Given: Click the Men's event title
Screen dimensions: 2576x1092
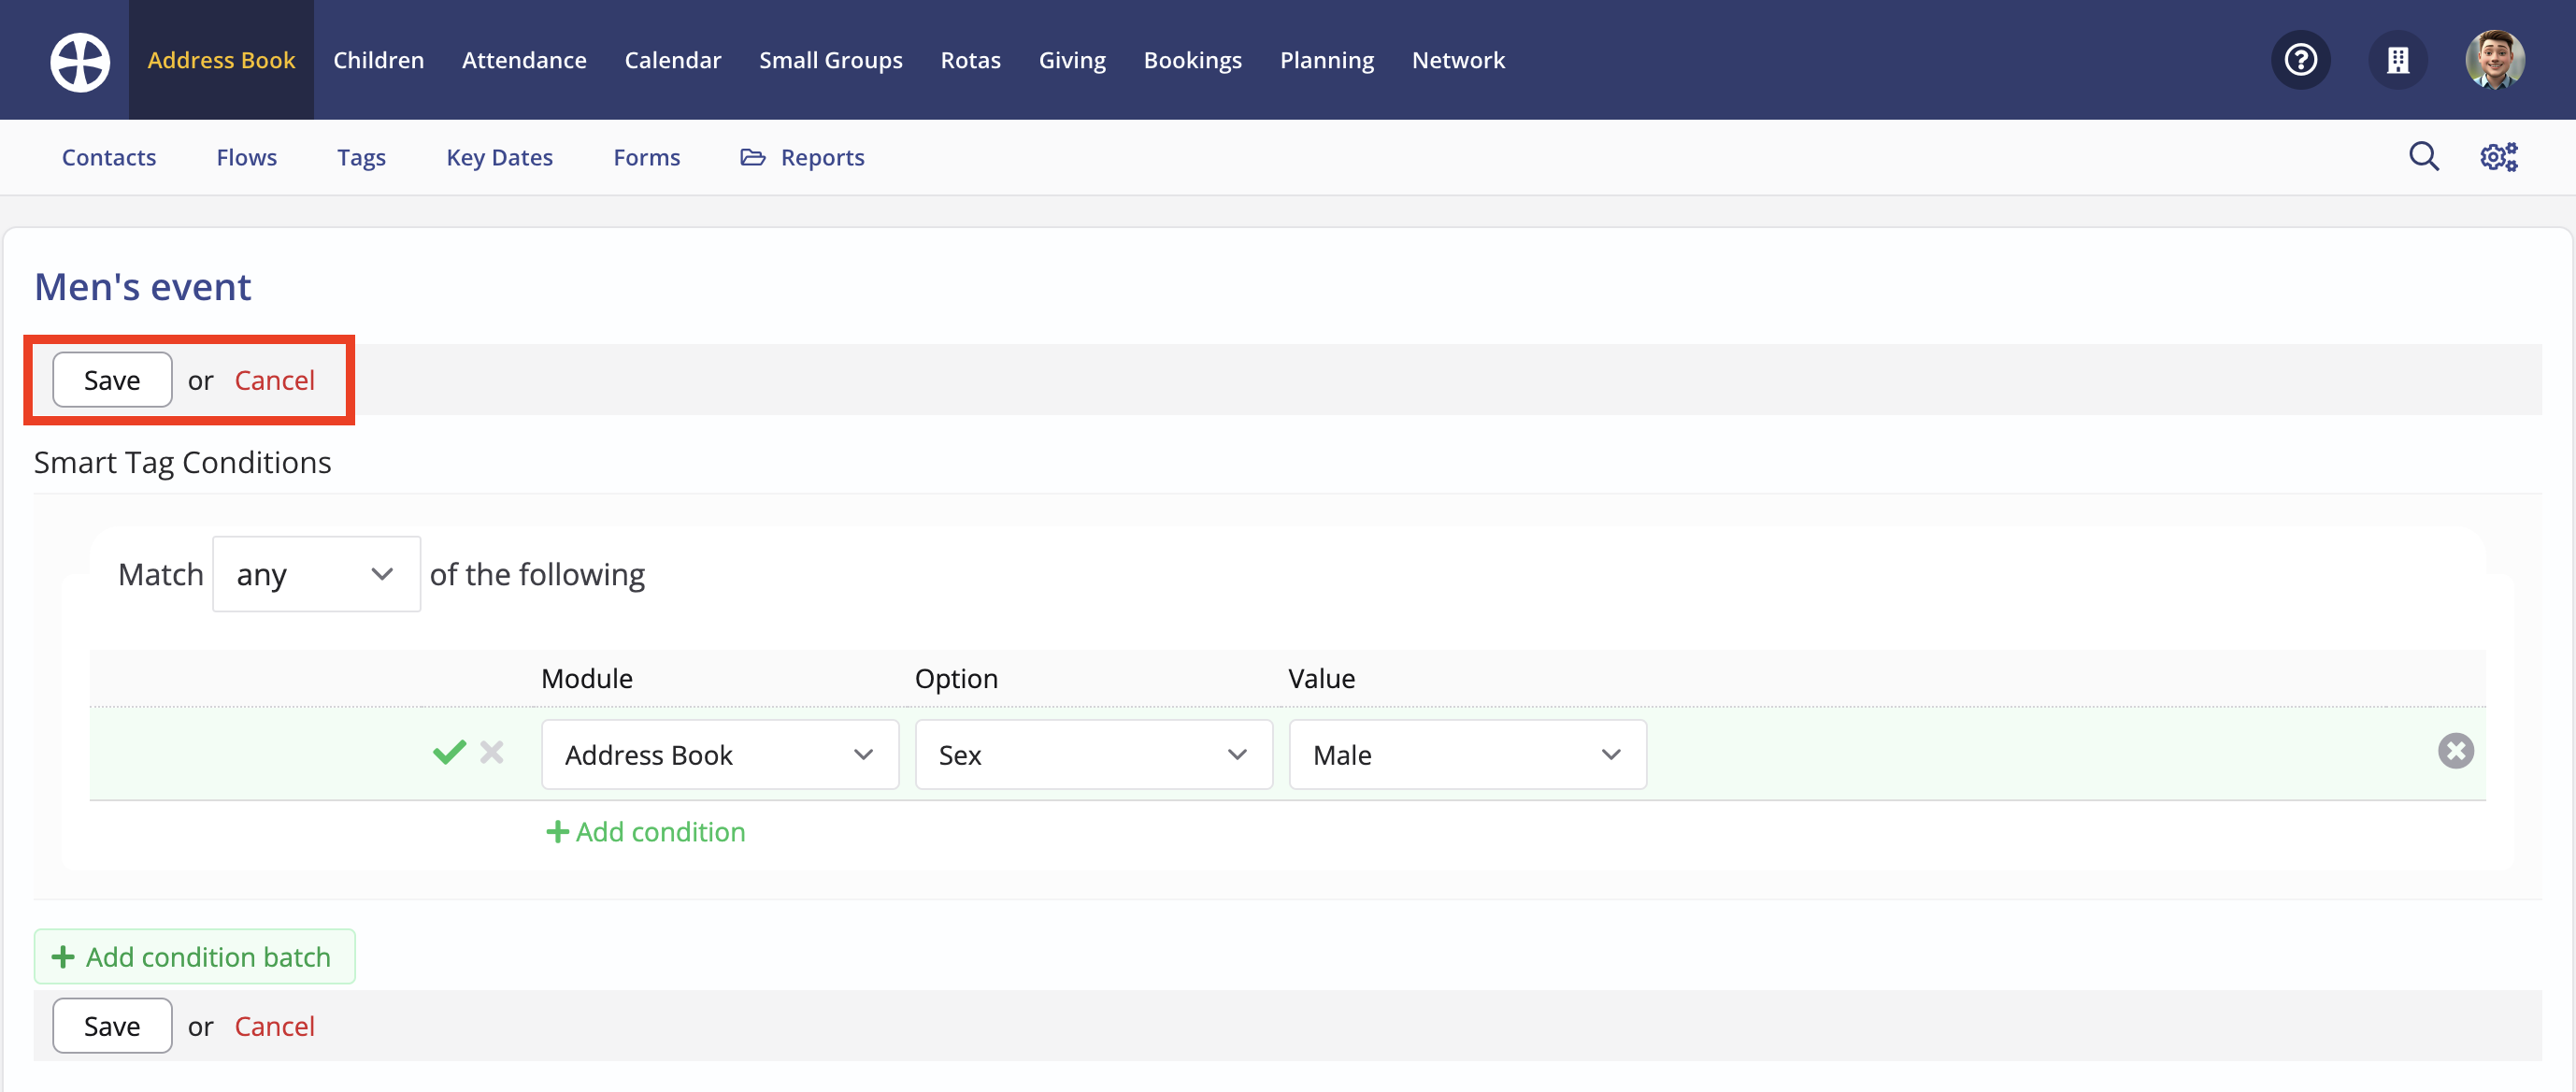Looking at the screenshot, I should coord(143,287).
